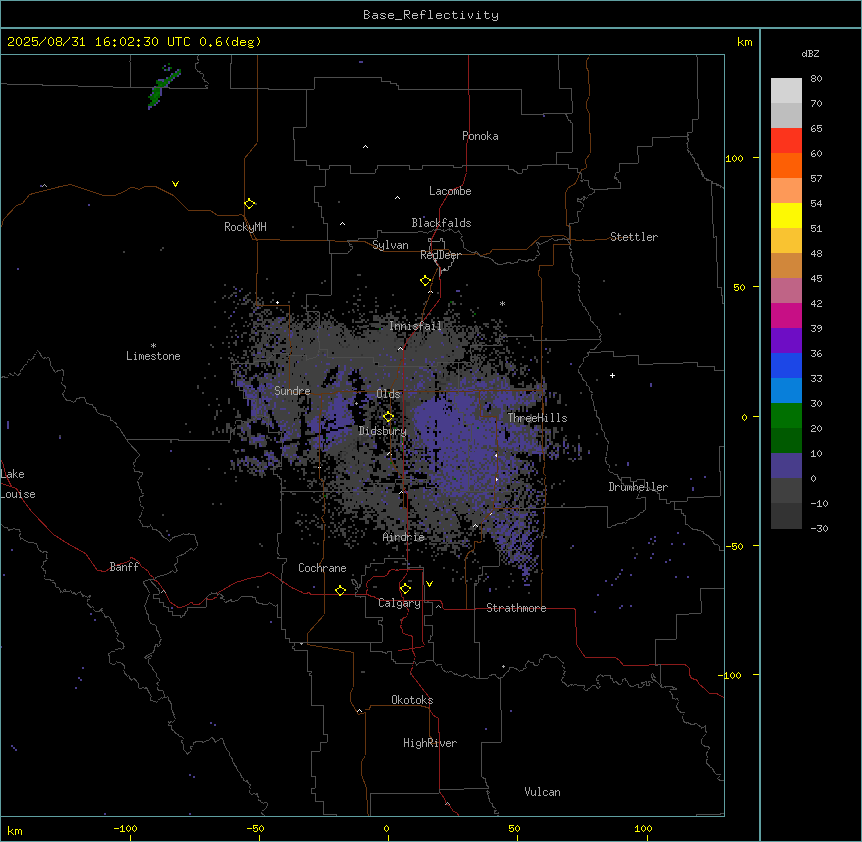This screenshot has height=842, width=862.
Task: Click the HighRiver label
Action: click(430, 743)
